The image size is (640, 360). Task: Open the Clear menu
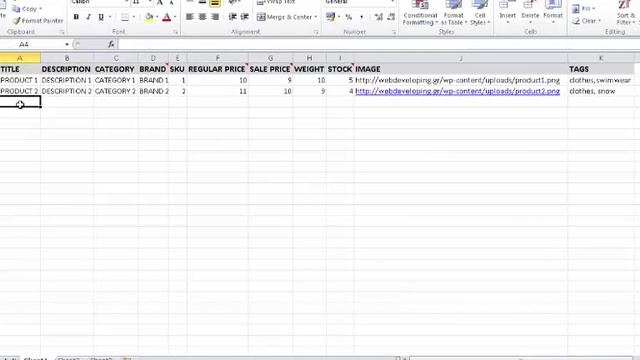click(587, 21)
